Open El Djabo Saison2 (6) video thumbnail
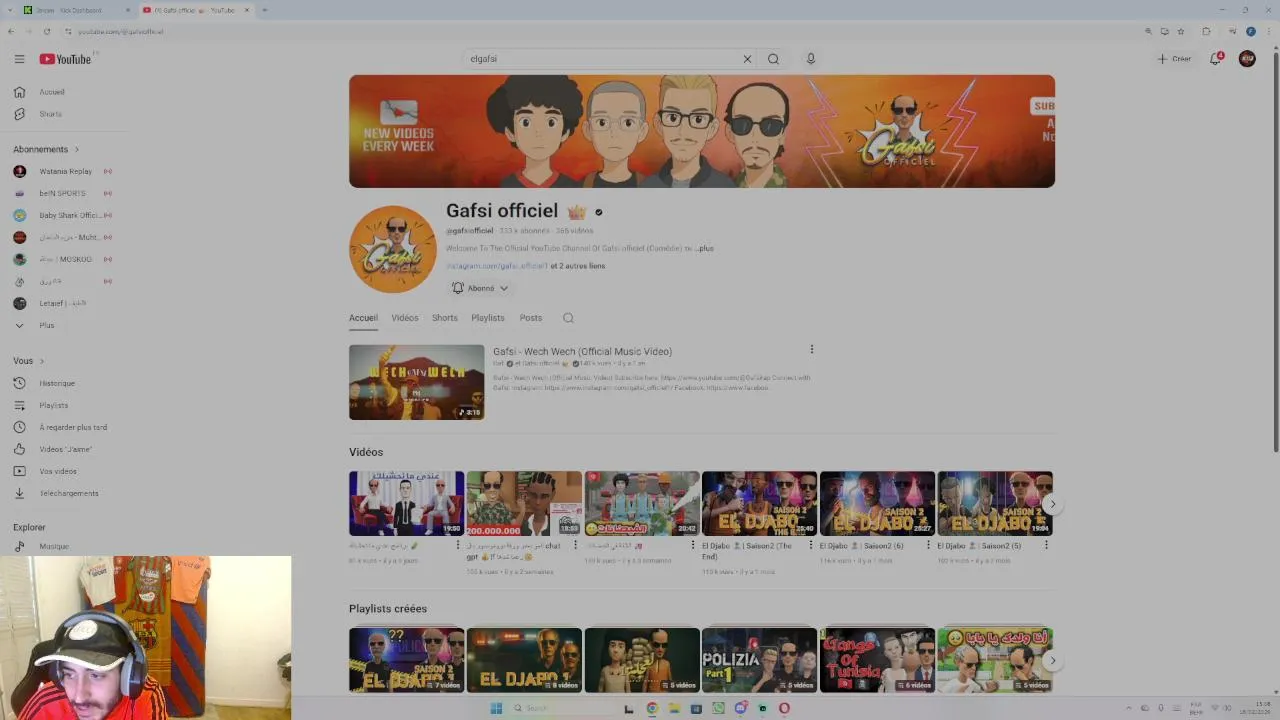Image resolution: width=1280 pixels, height=720 pixels. click(x=877, y=504)
